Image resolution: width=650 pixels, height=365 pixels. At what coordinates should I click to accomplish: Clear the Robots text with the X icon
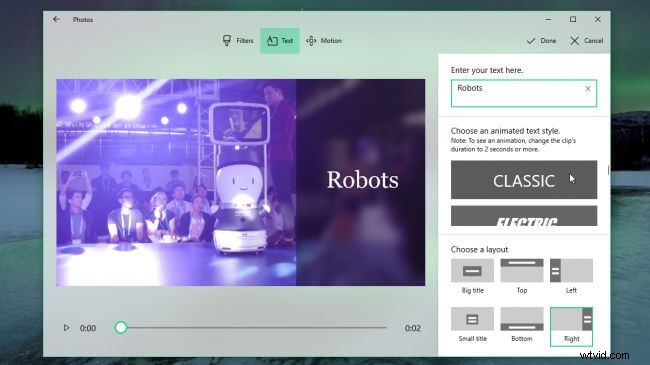[x=588, y=88]
